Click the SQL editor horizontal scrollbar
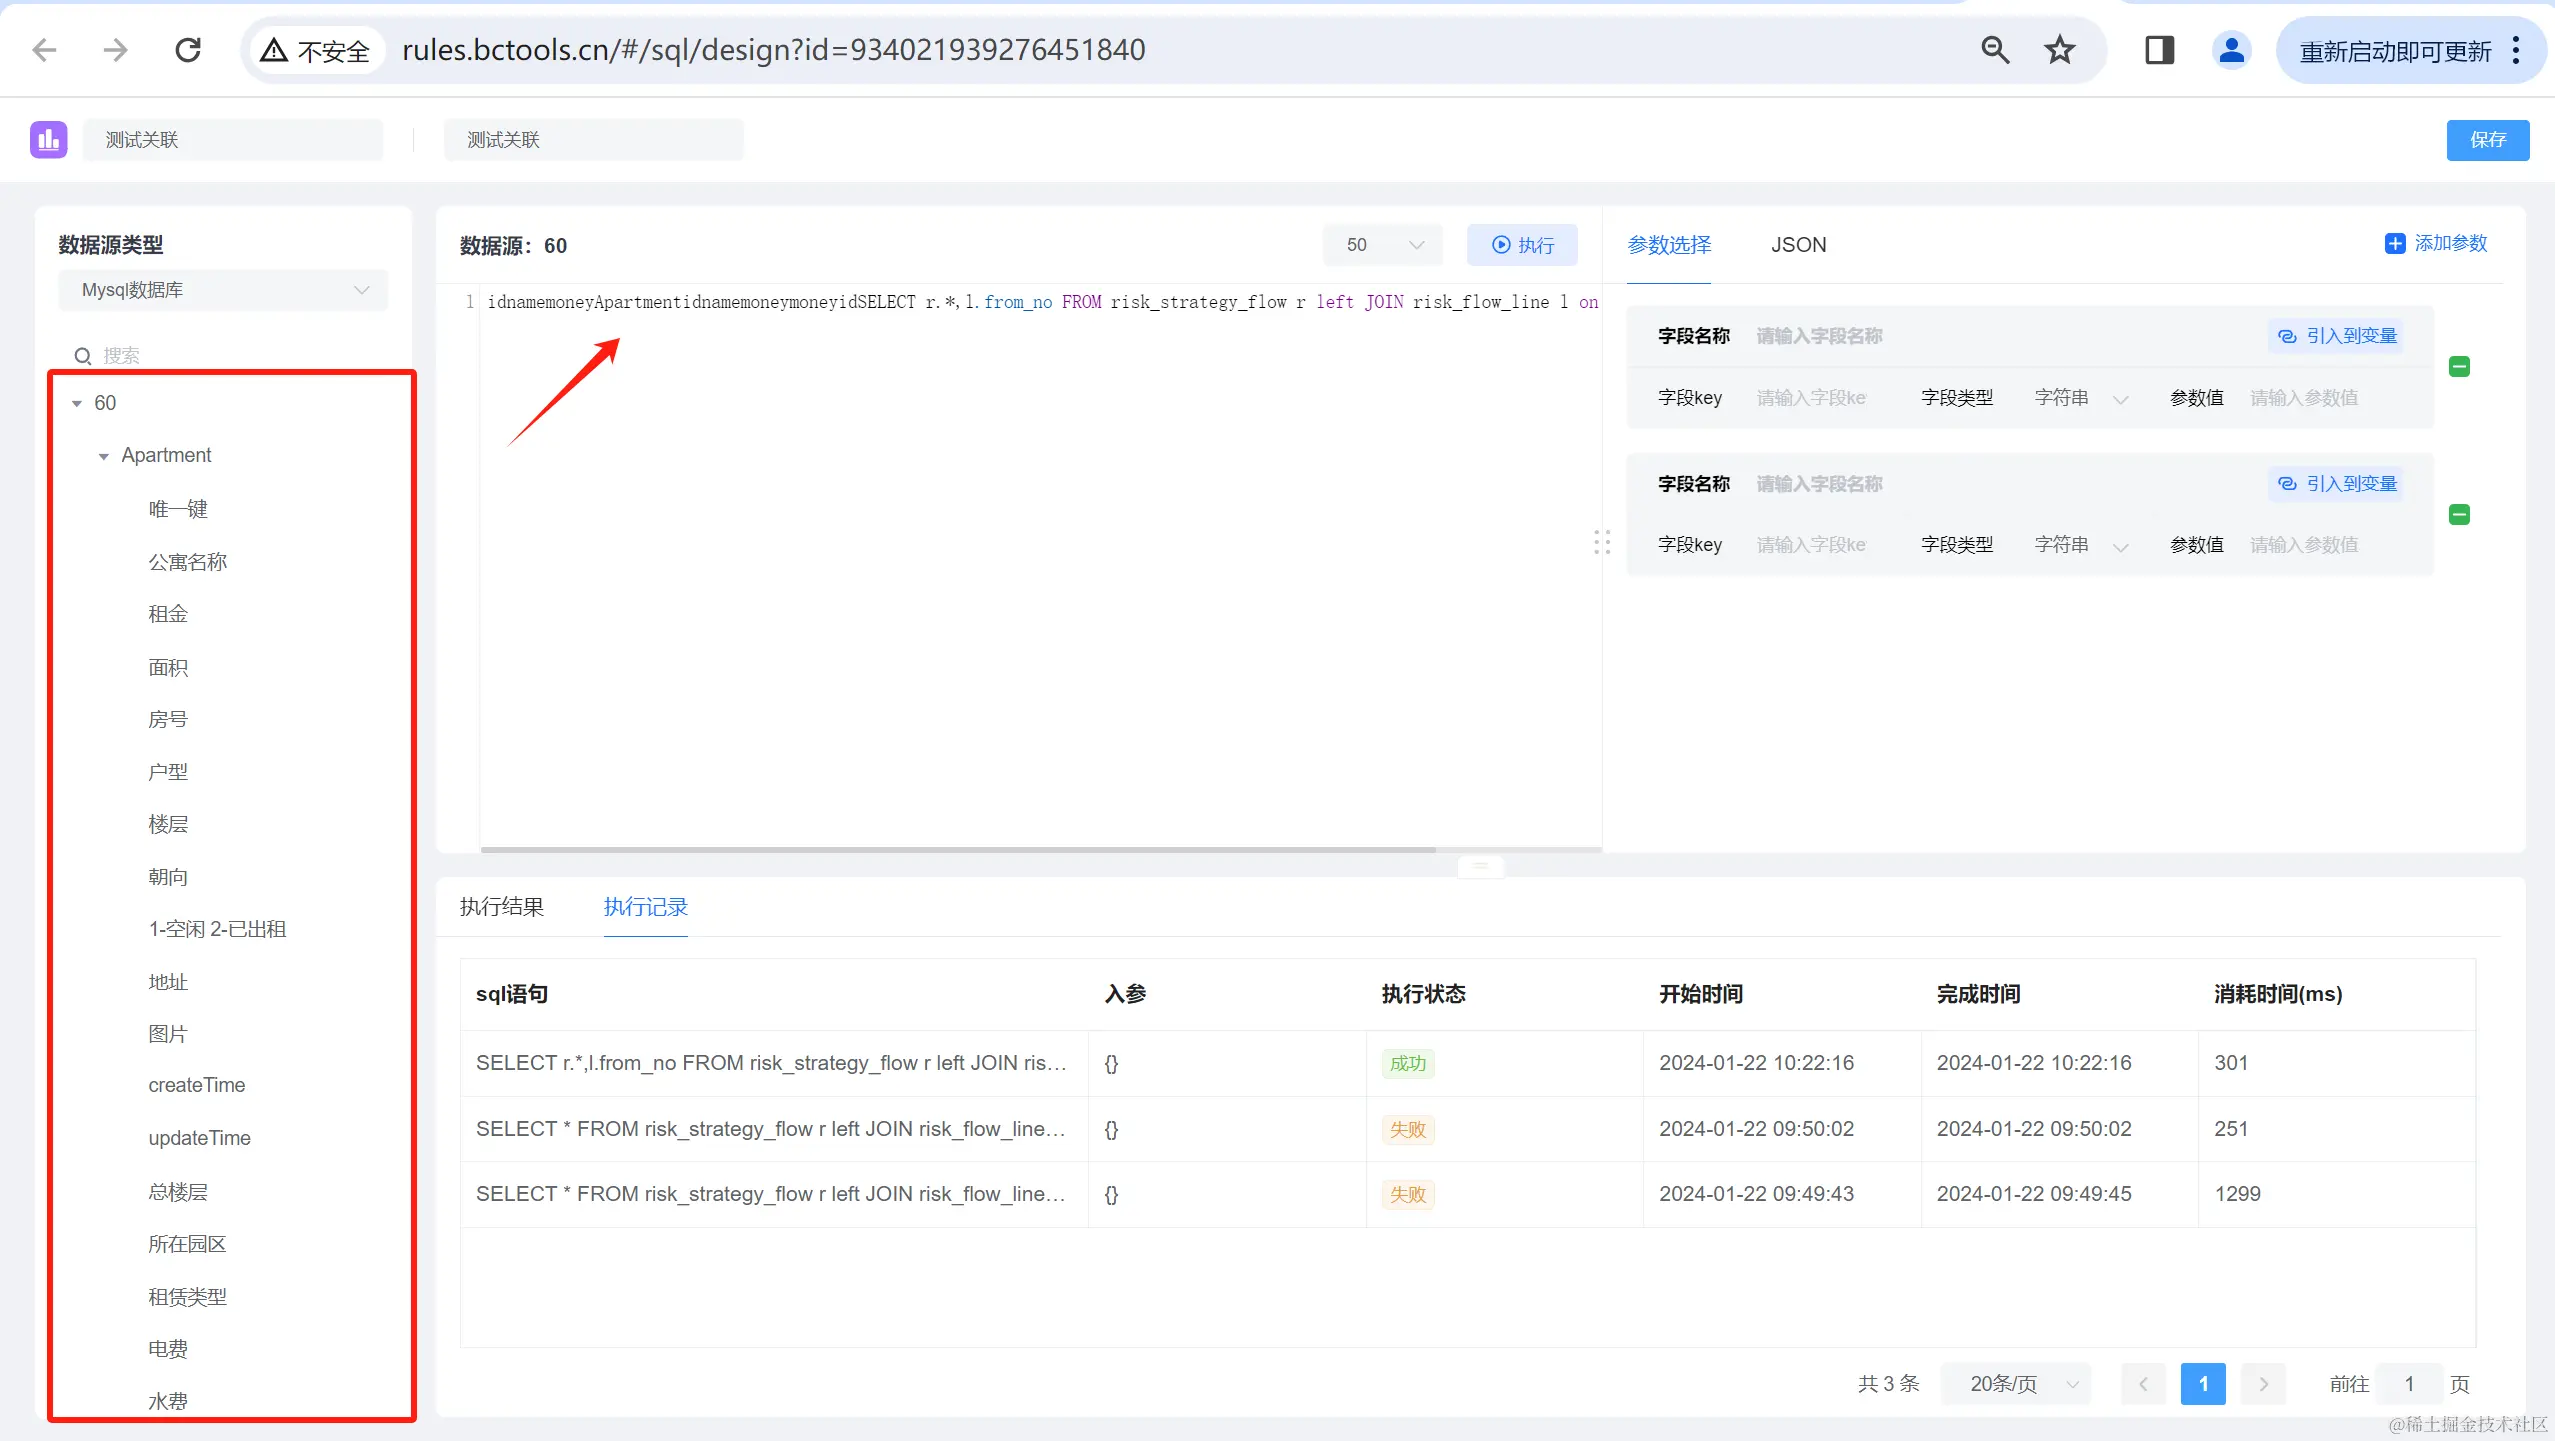 point(958,850)
